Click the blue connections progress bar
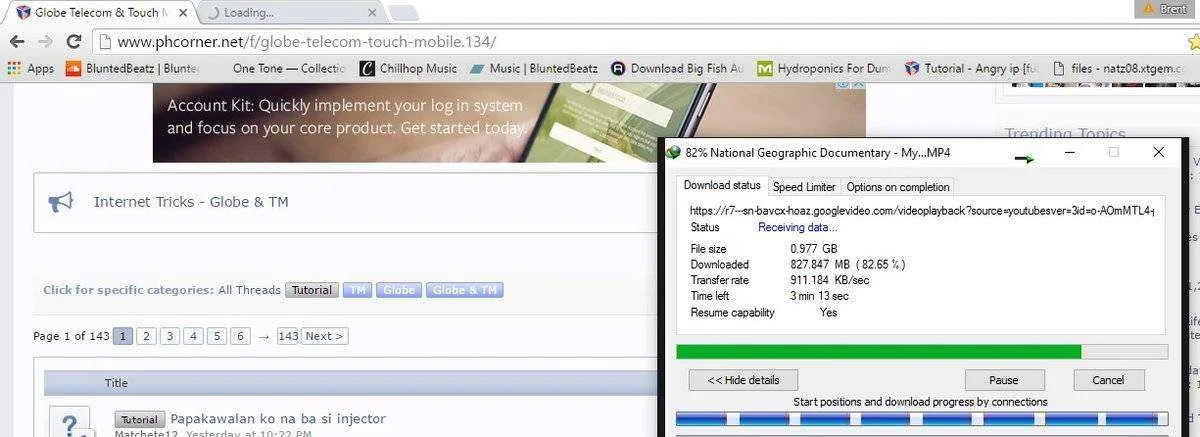The image size is (1200, 437). pos(921,419)
